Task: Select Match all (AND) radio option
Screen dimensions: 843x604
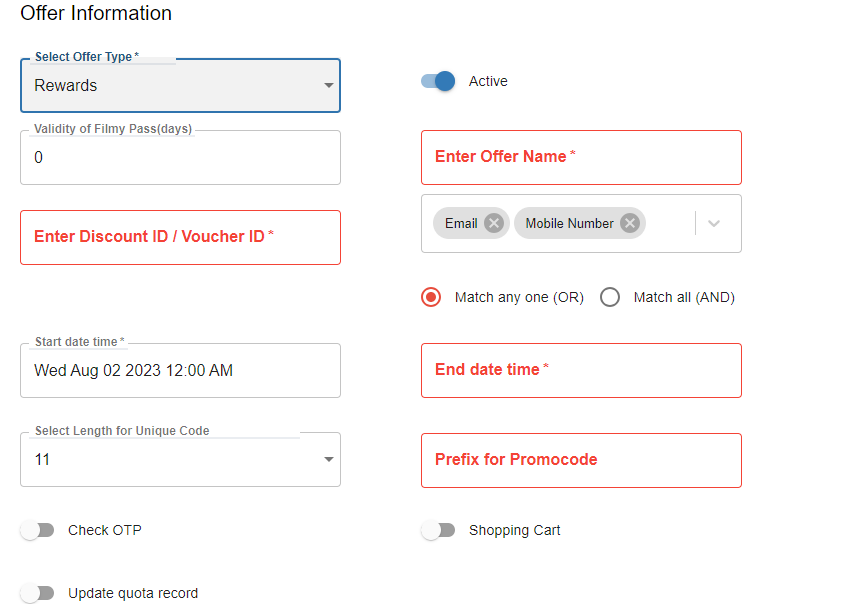Action: pyautogui.click(x=610, y=297)
